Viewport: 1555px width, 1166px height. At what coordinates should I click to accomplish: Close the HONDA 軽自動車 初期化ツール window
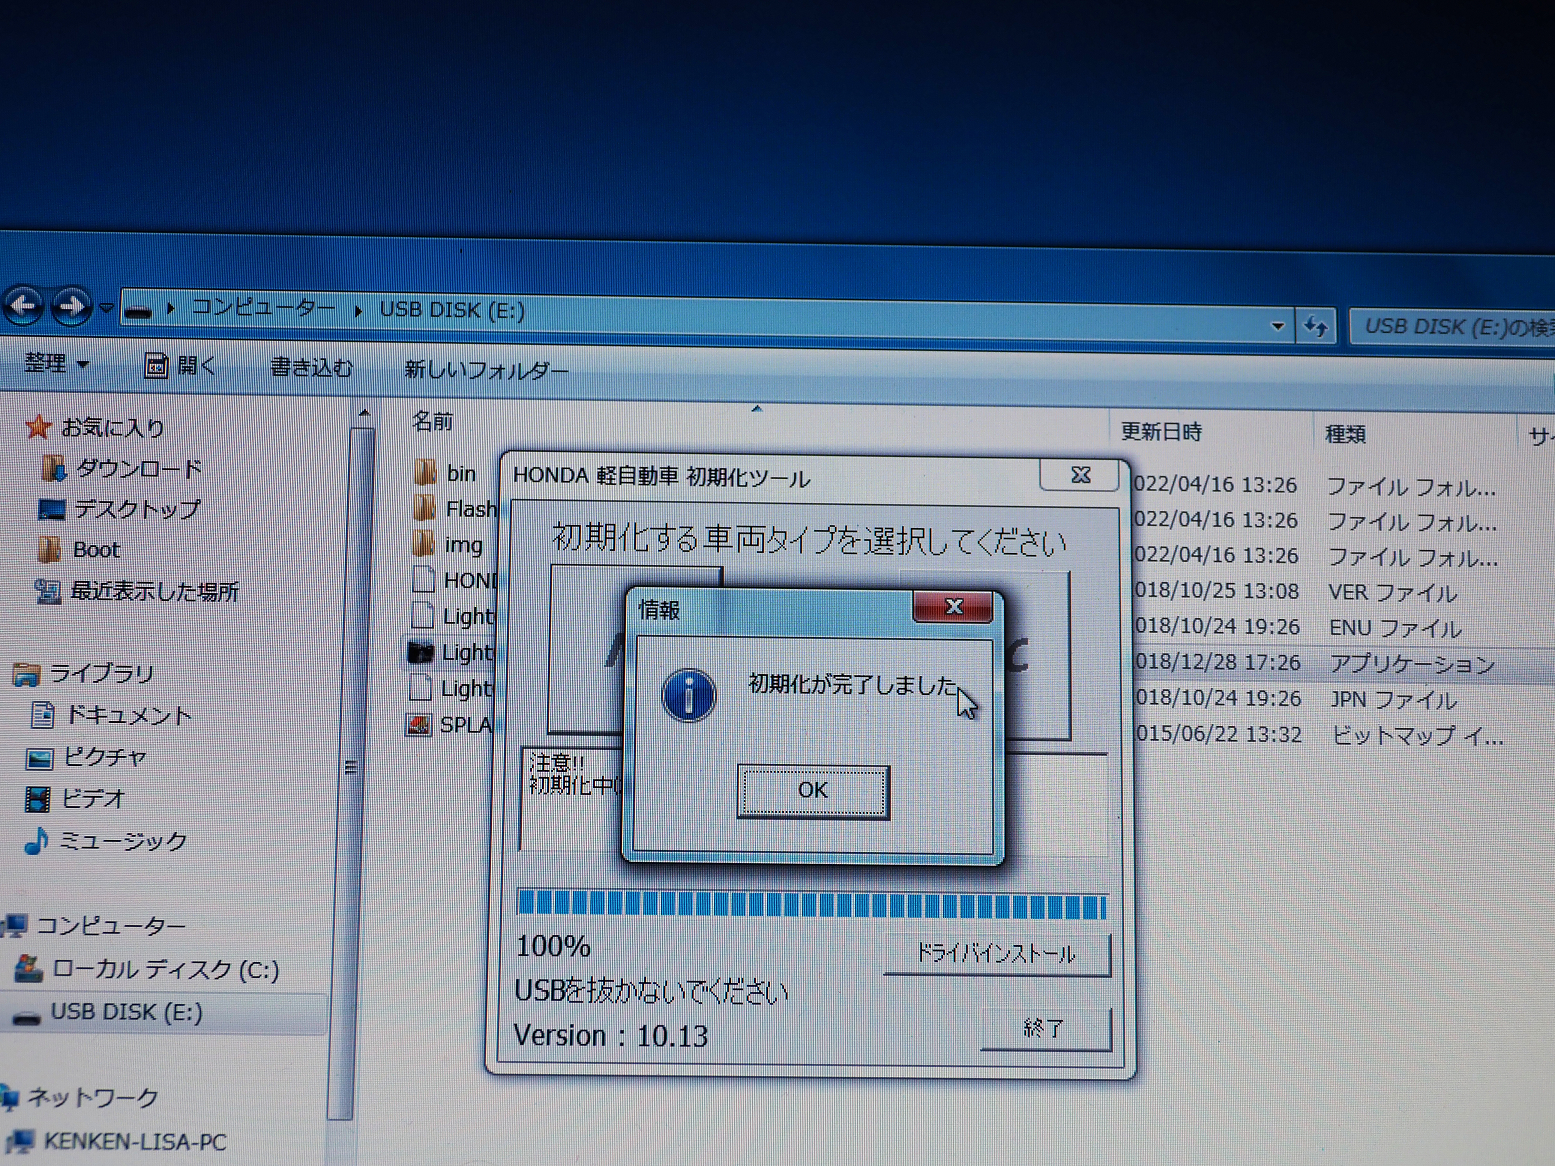pyautogui.click(x=1080, y=475)
